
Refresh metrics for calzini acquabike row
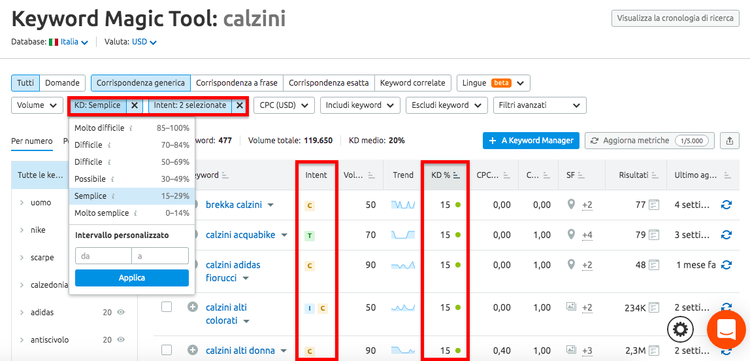[x=726, y=235]
